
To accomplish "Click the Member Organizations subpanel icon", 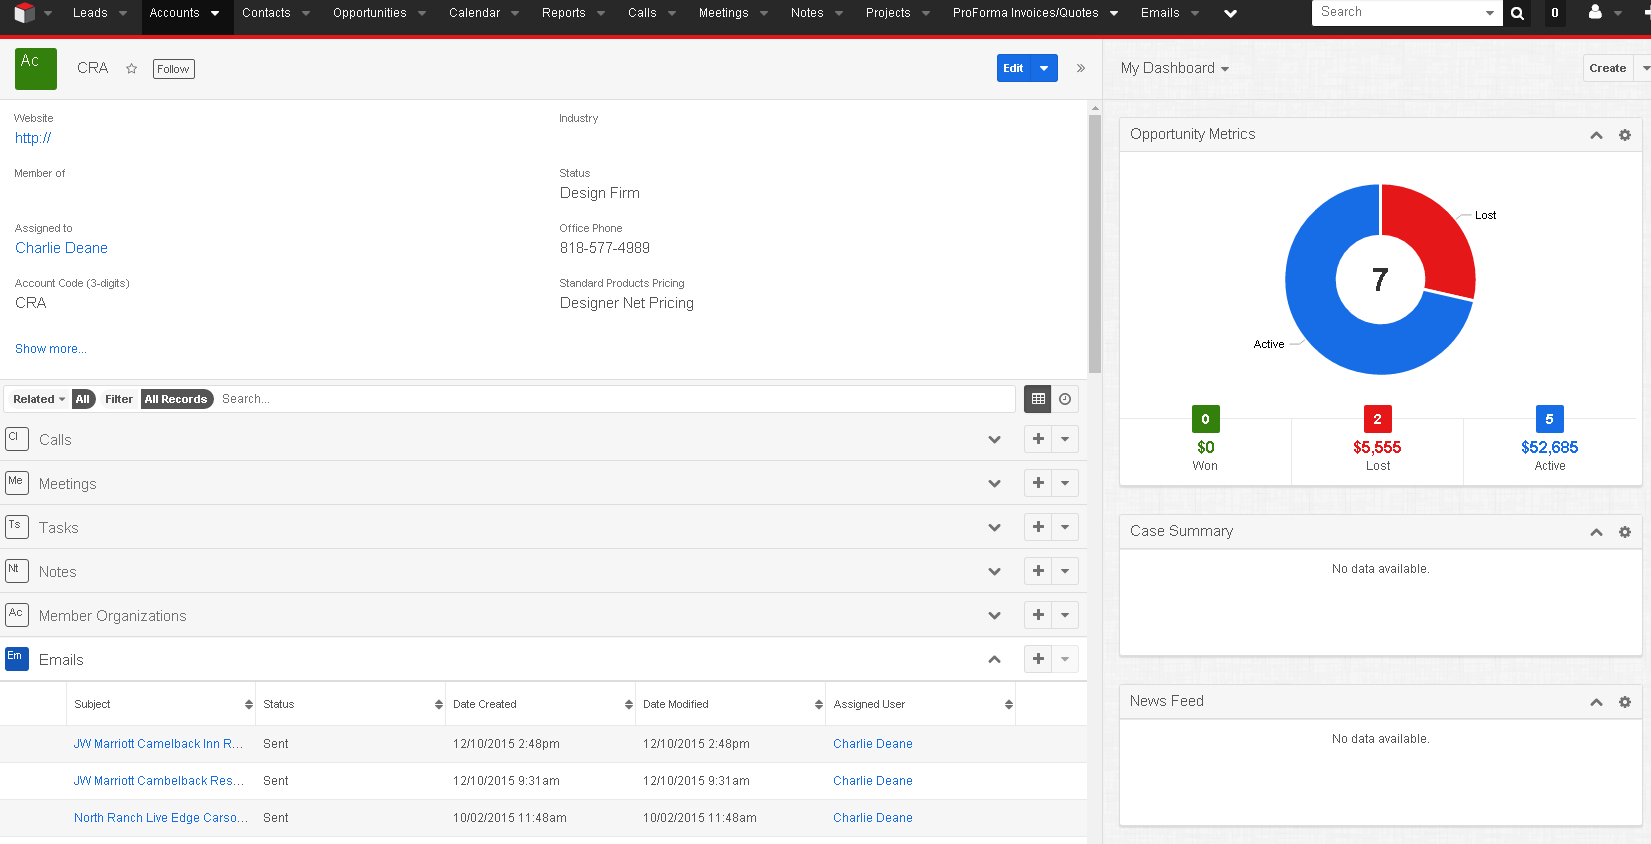I will pyautogui.click(x=17, y=614).
